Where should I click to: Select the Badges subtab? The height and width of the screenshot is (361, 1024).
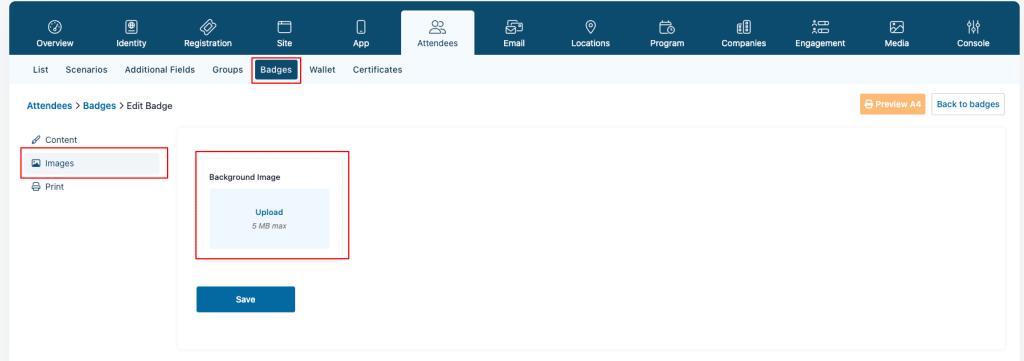coord(276,70)
